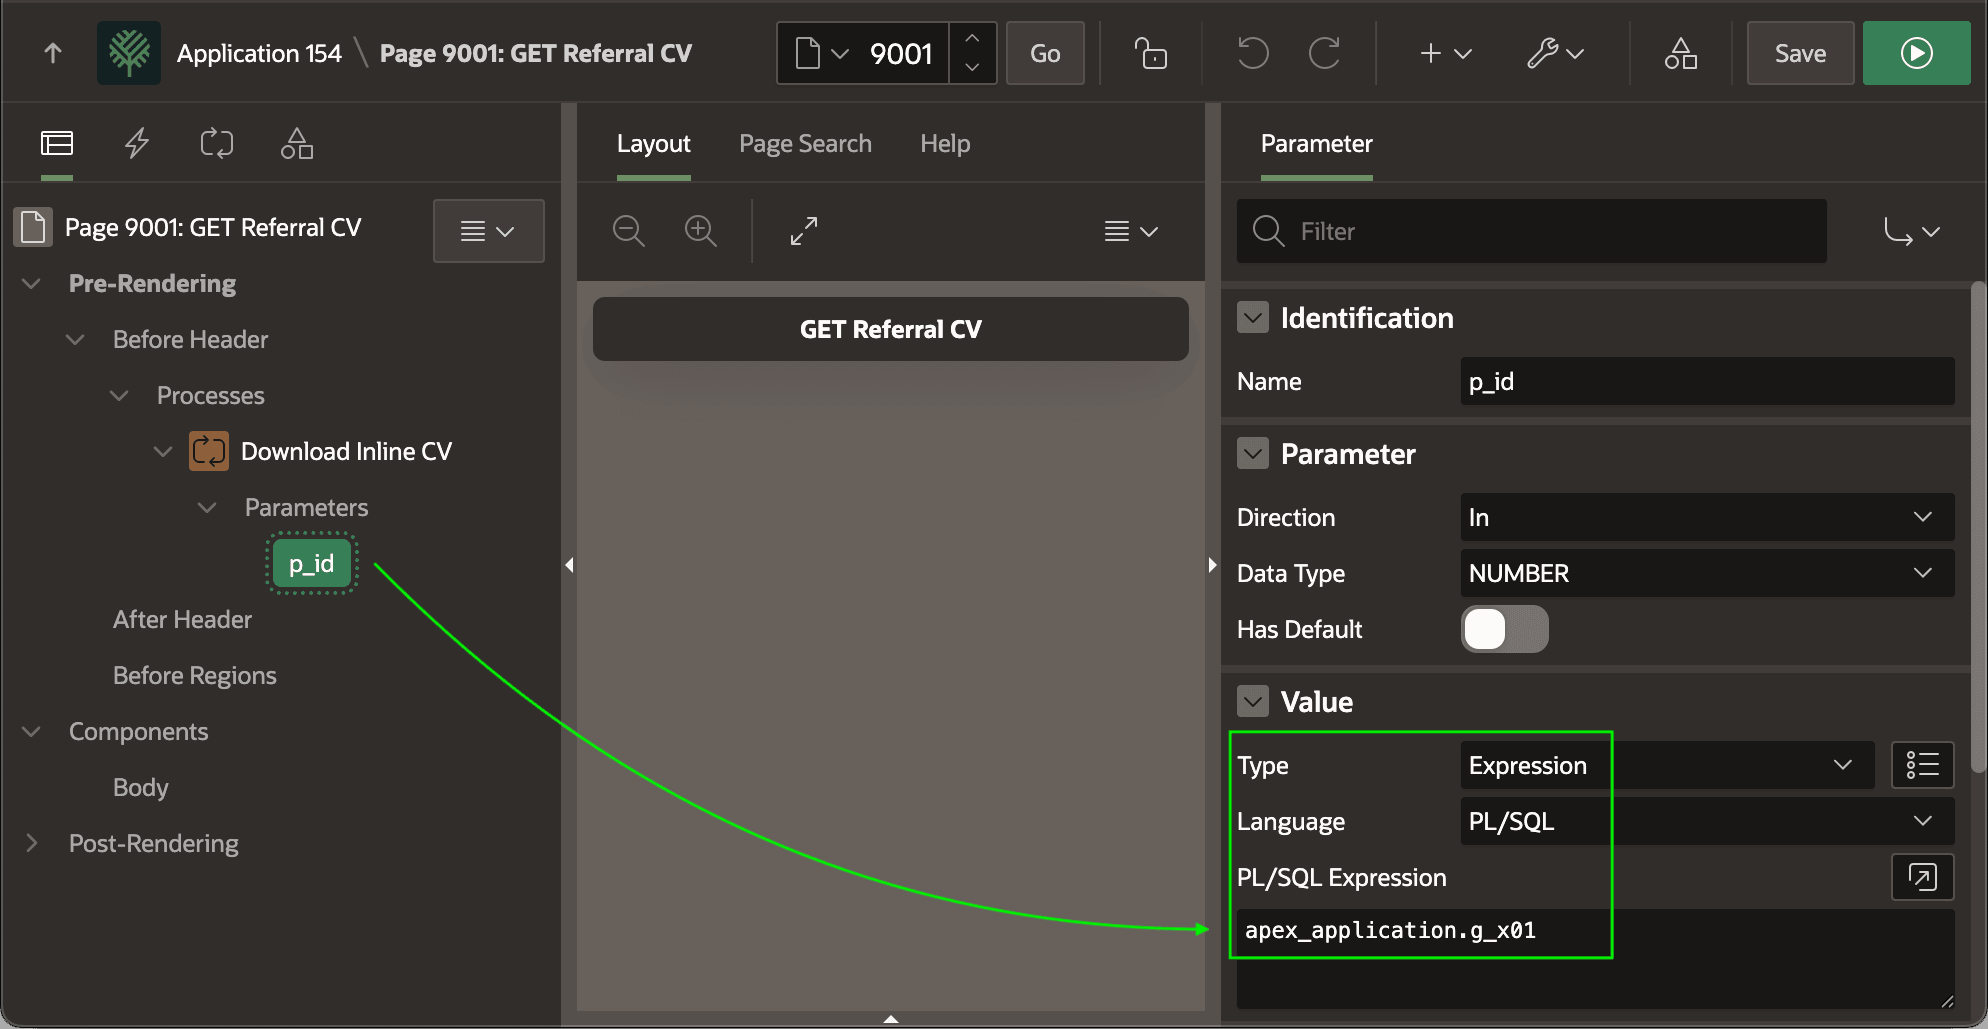Toggle the Has Default switch
This screenshot has height=1029, width=1988.
coord(1505,629)
